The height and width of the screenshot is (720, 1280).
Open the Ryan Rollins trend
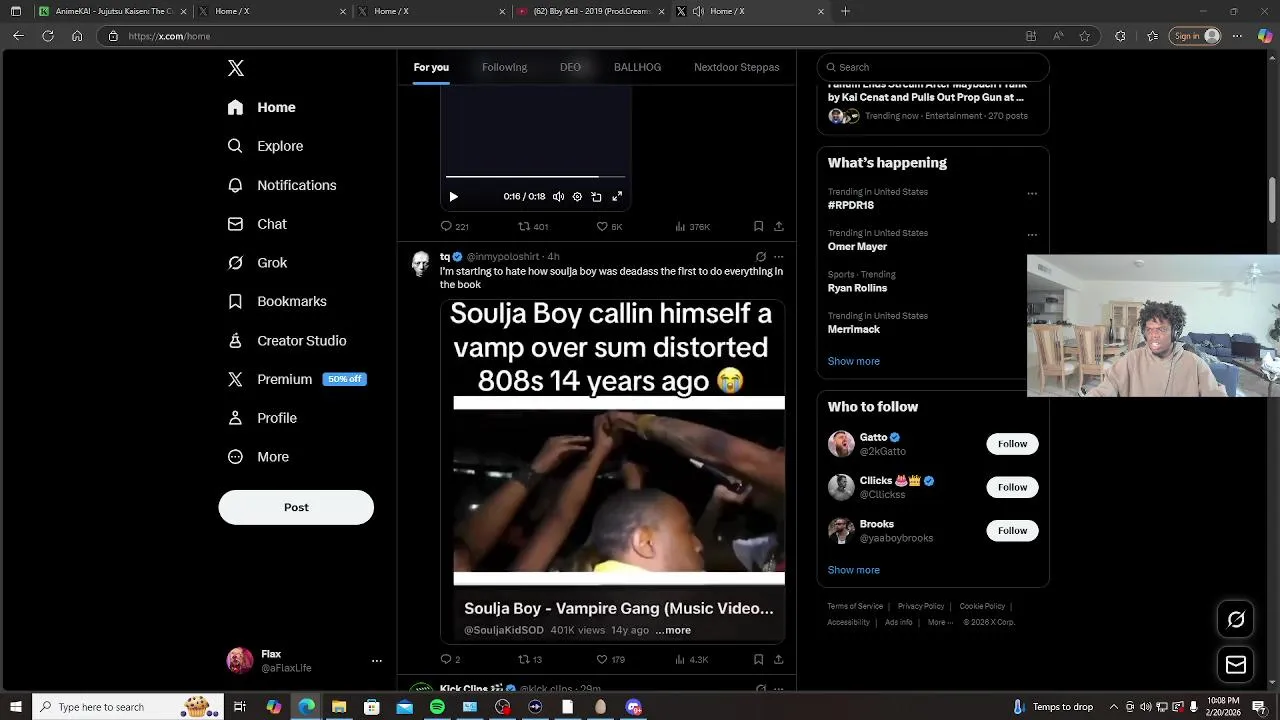coord(857,288)
